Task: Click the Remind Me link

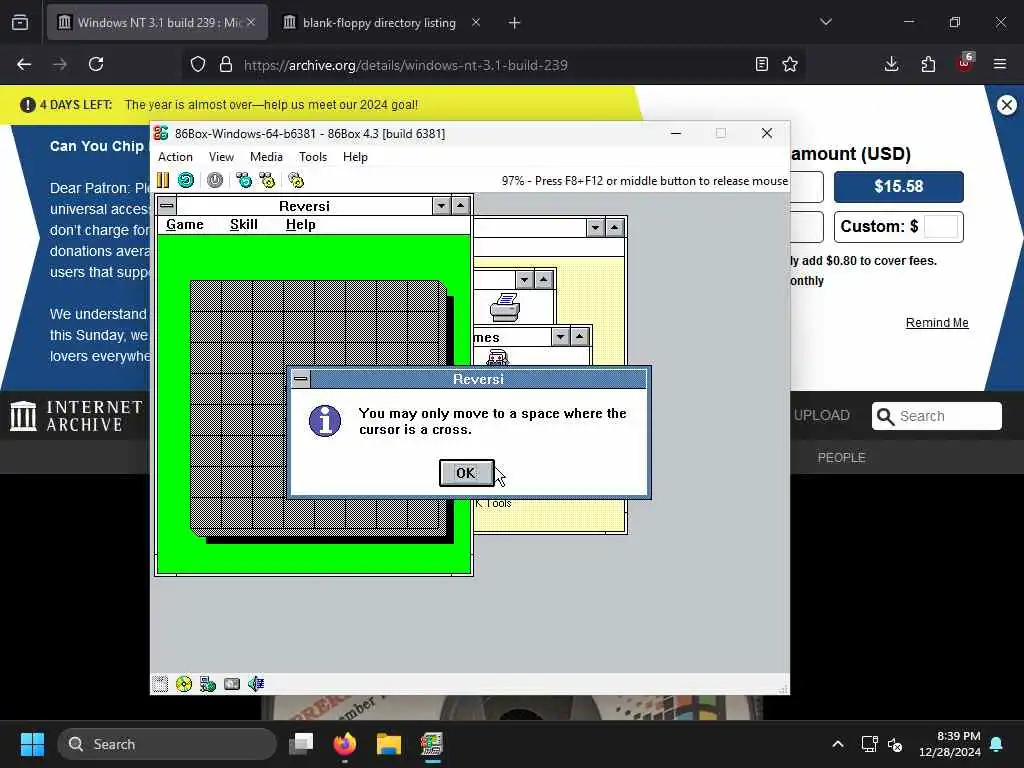Action: click(x=937, y=323)
